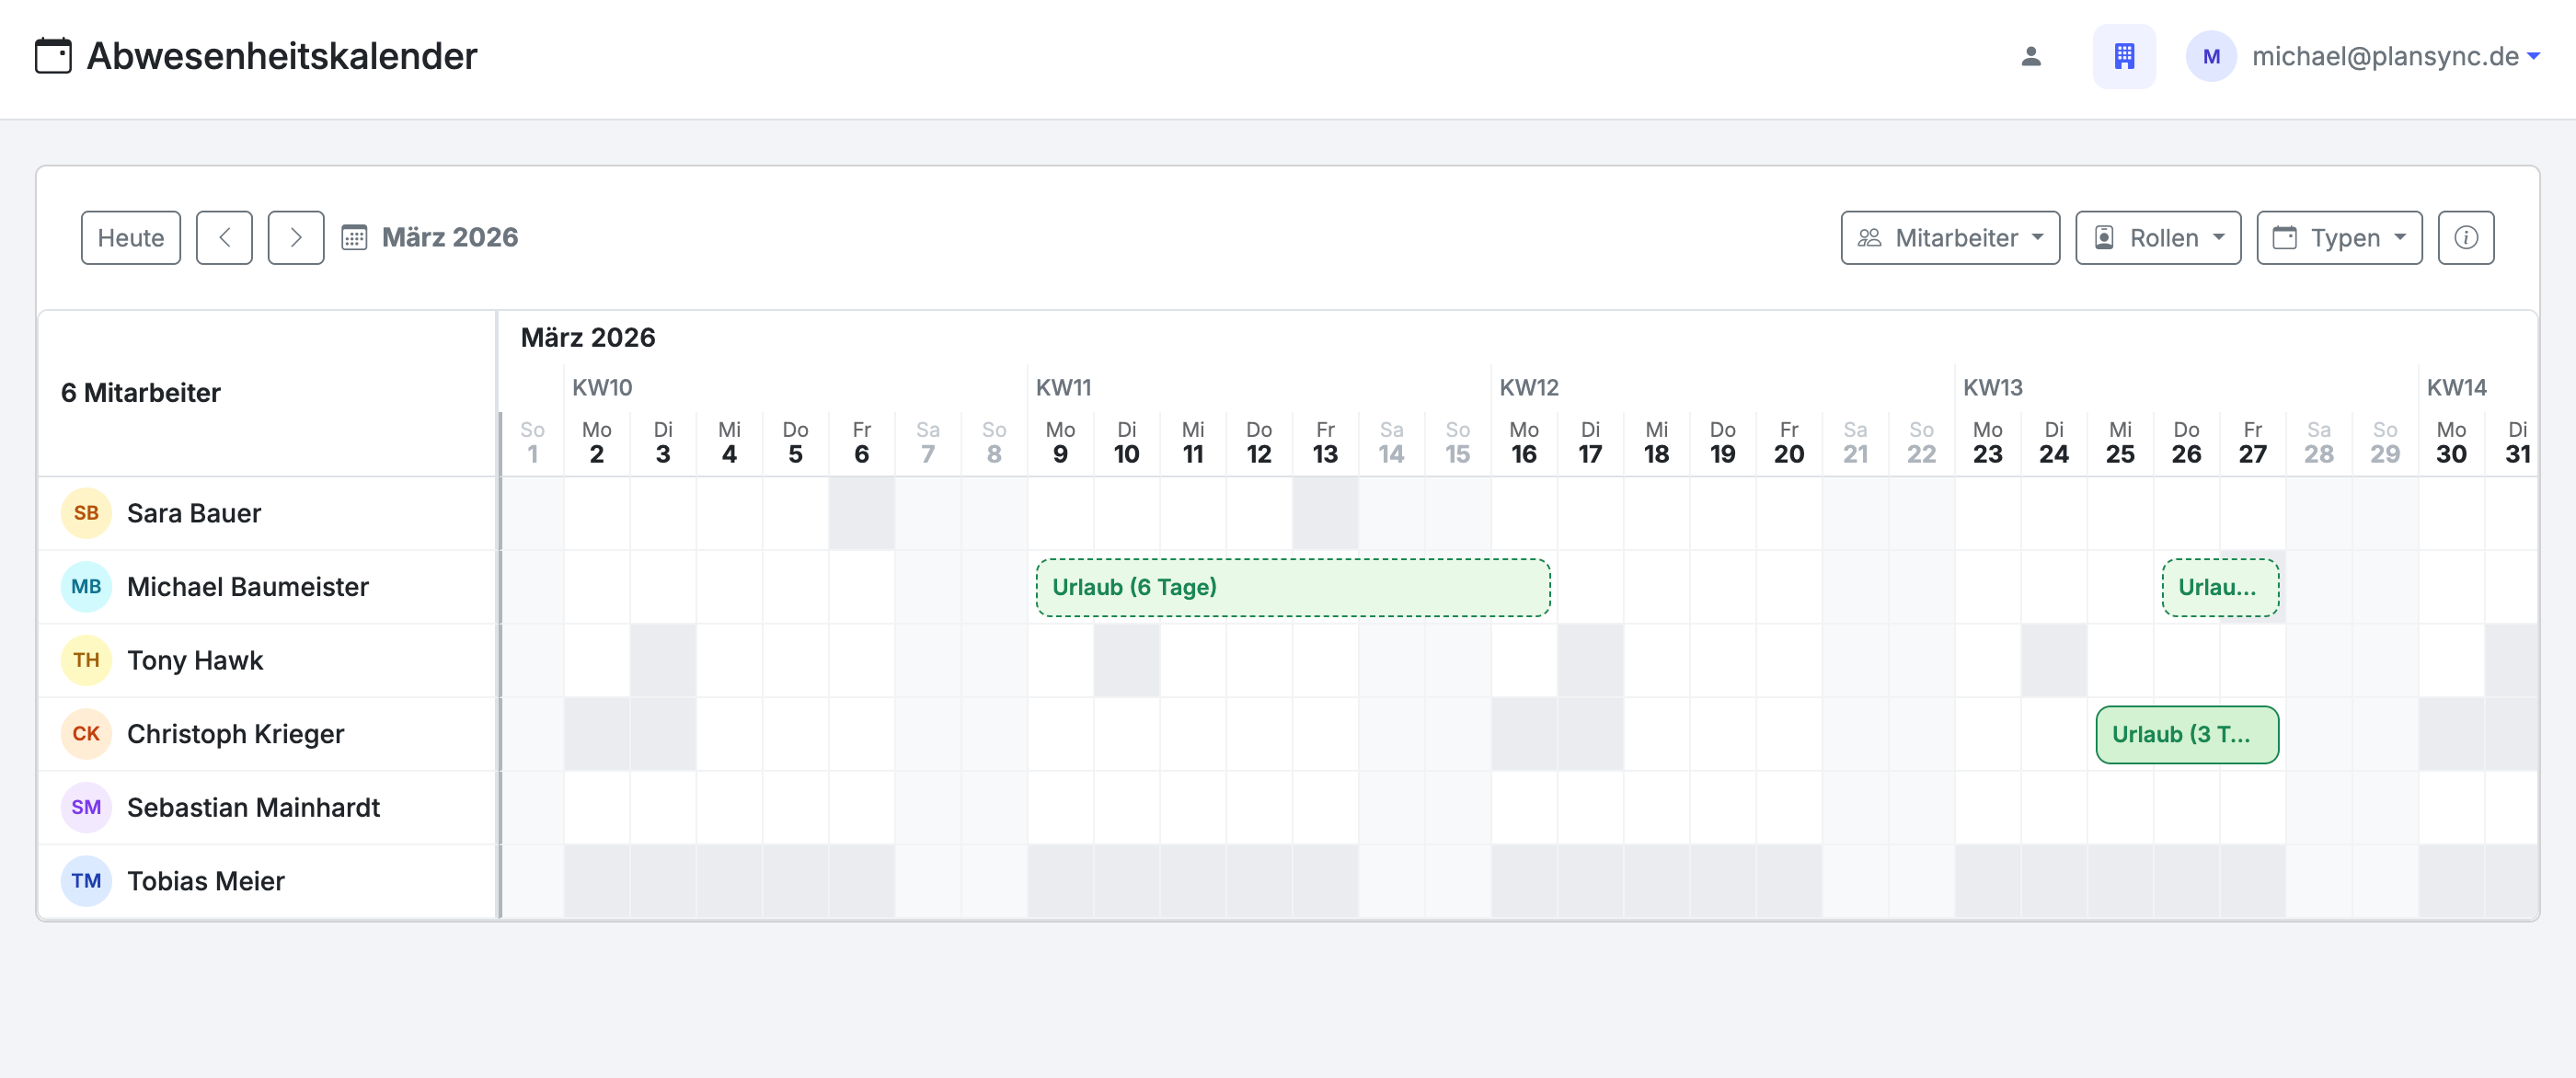
Task: Click the info circle icon button
Action: click(x=2465, y=238)
